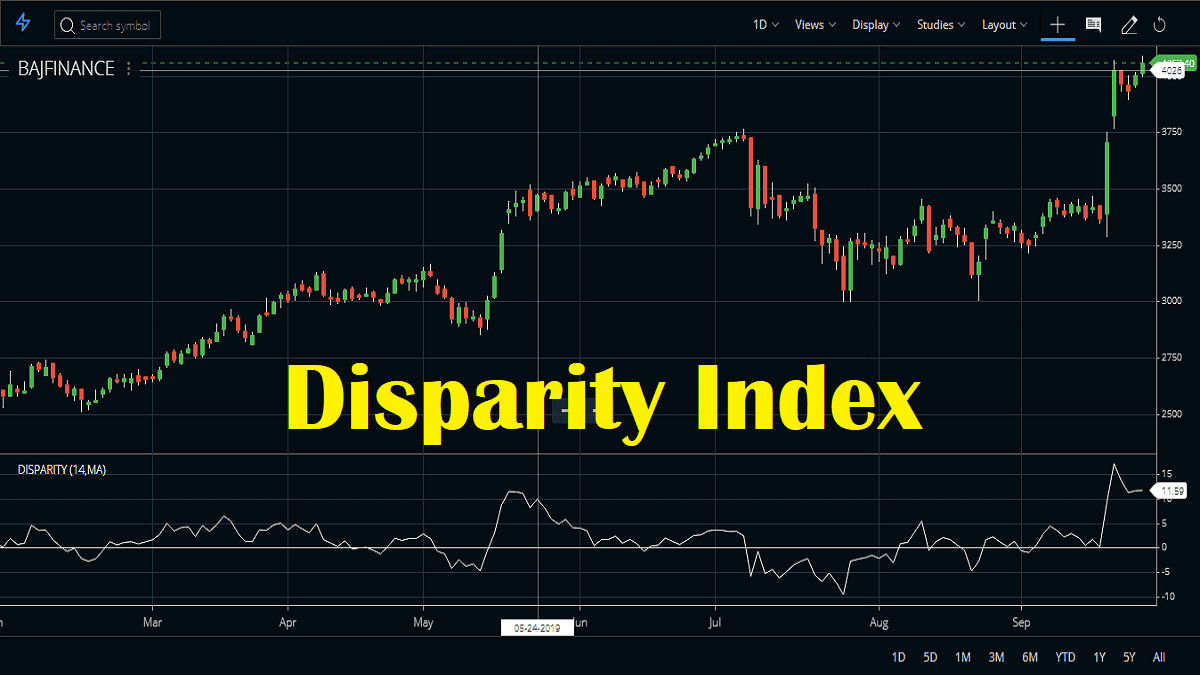Switch chart range to YTD
1200x675 pixels.
coord(1065,657)
